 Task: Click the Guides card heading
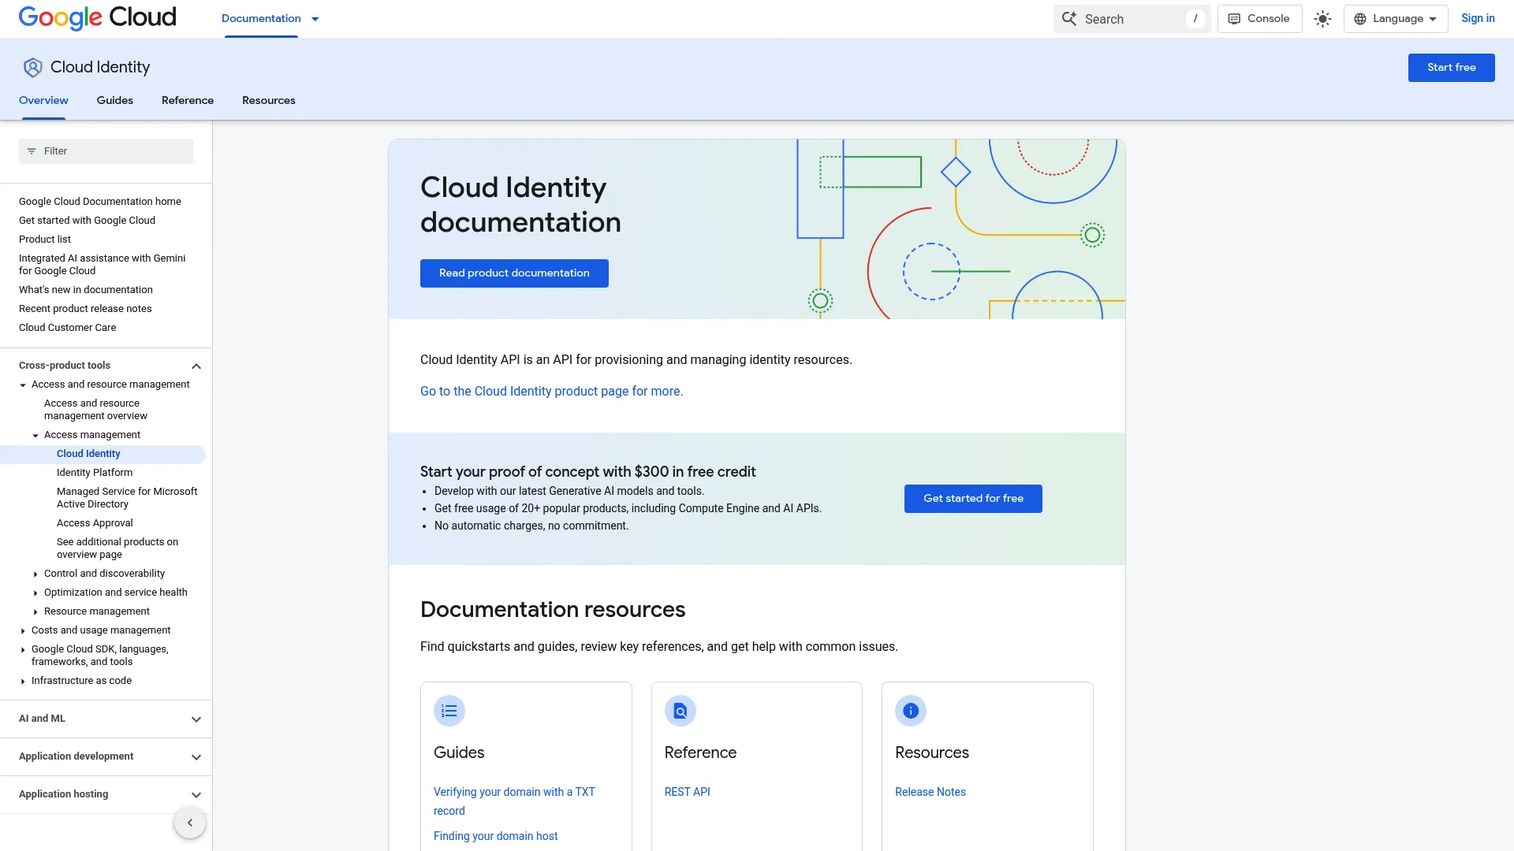[459, 752]
